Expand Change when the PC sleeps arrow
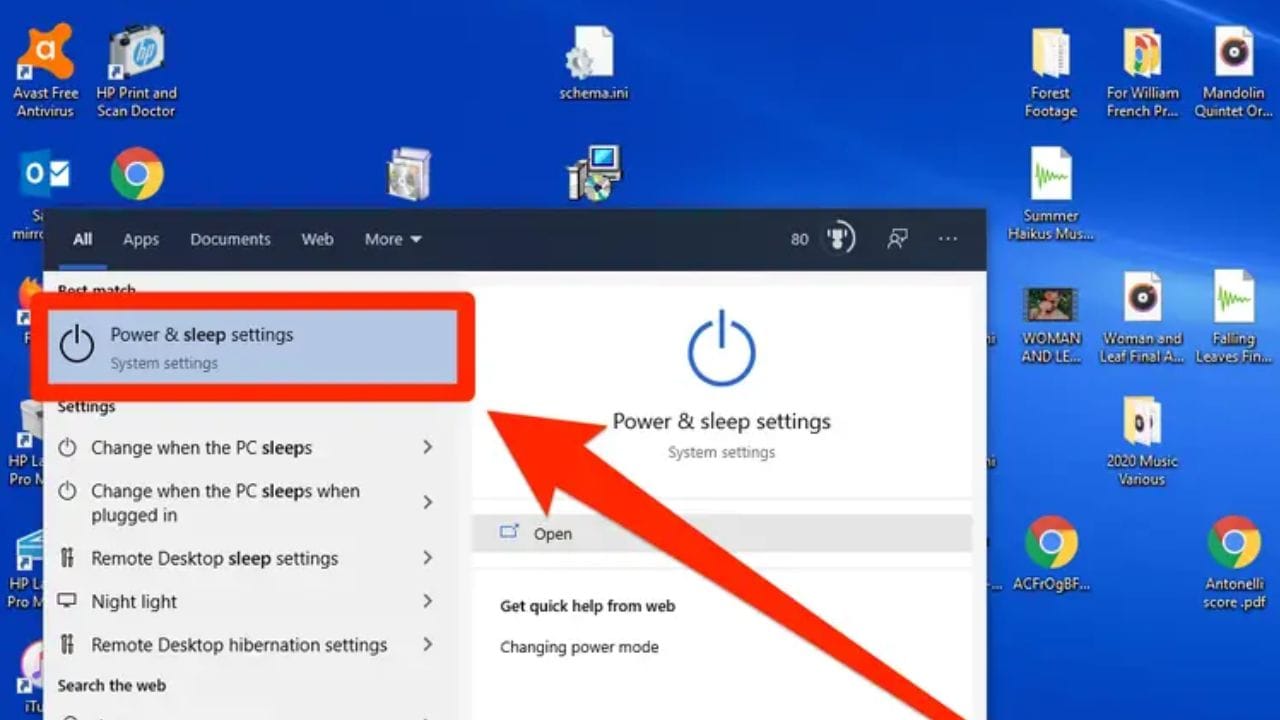This screenshot has height=720, width=1280. pos(427,447)
